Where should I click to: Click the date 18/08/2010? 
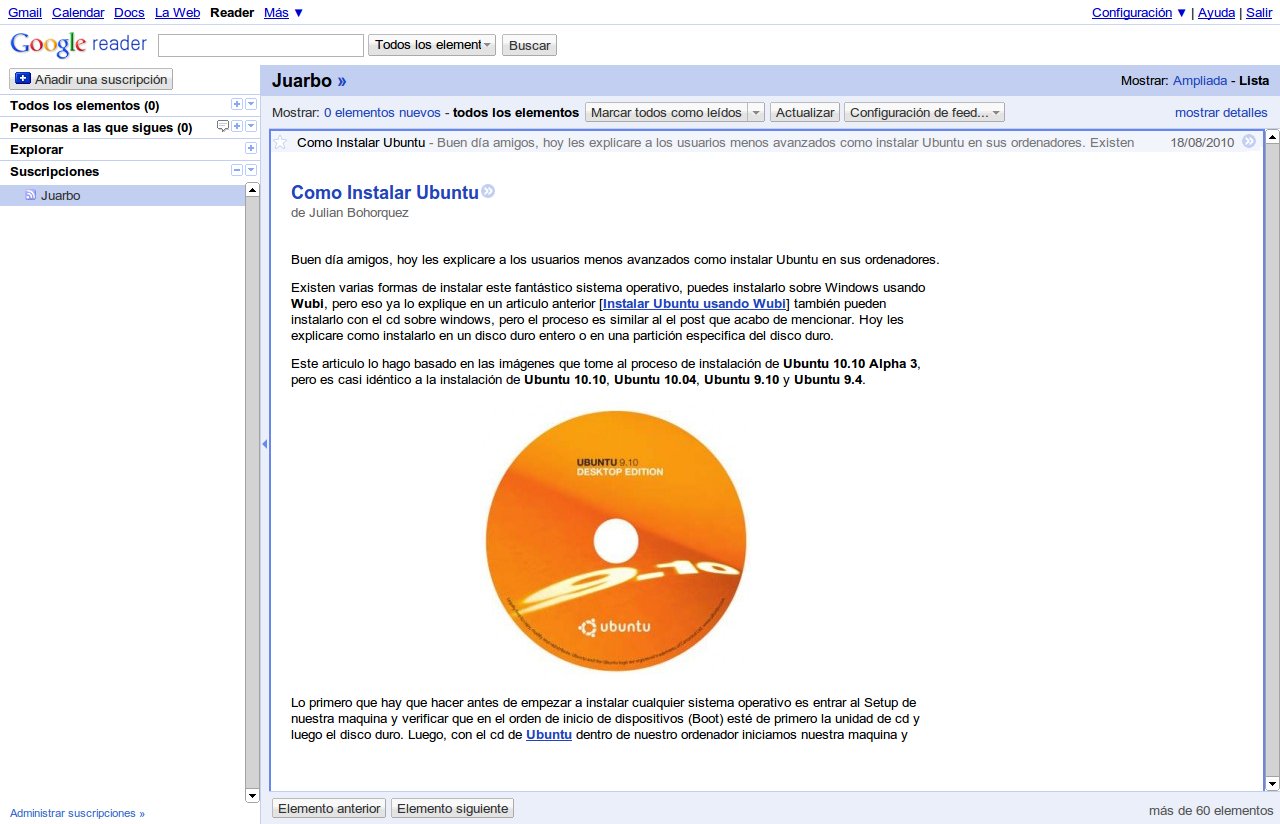(1202, 142)
